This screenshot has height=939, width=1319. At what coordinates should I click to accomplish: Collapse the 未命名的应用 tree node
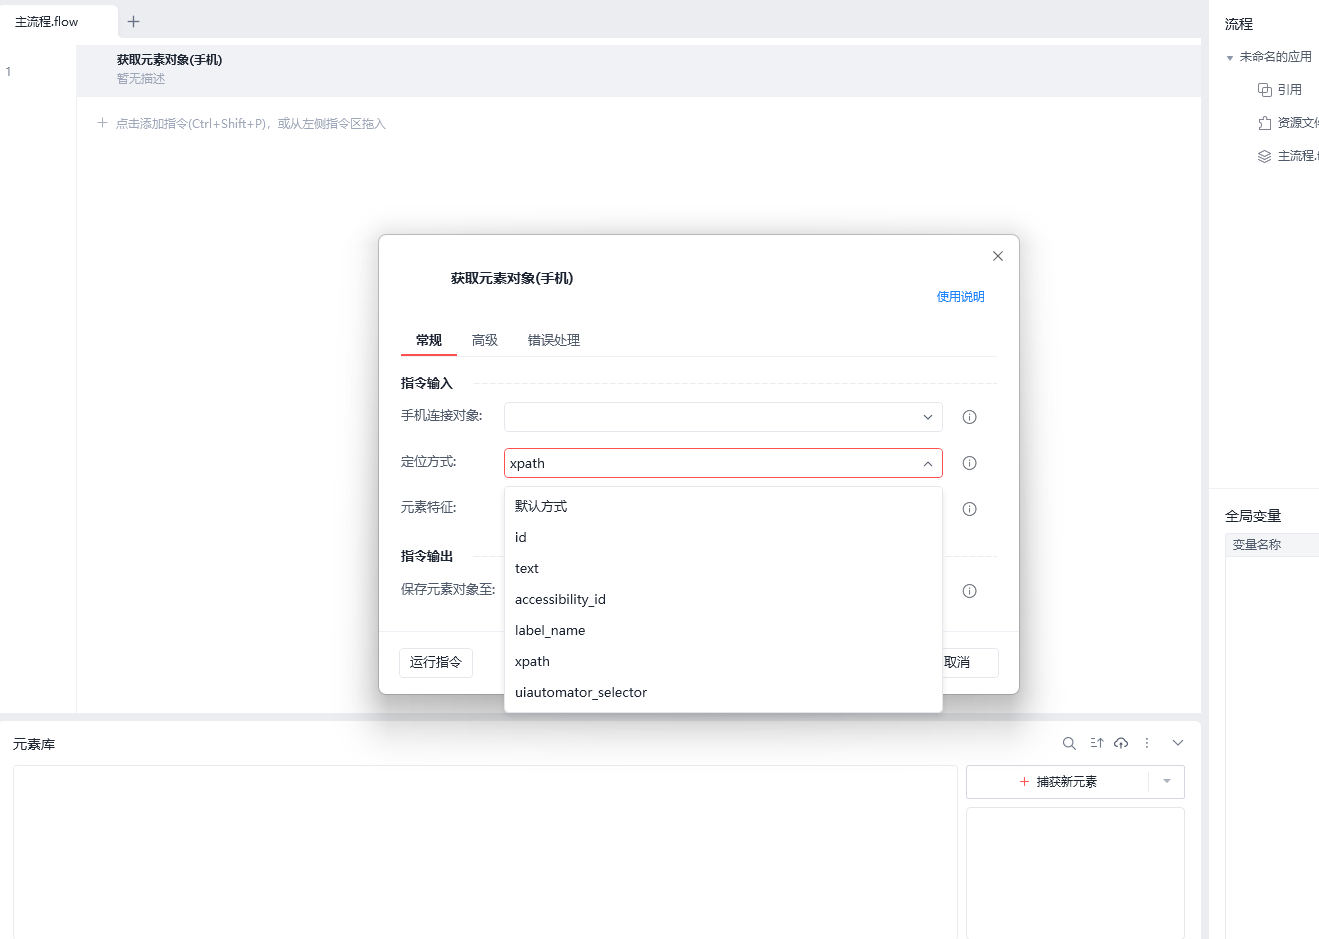click(1230, 58)
